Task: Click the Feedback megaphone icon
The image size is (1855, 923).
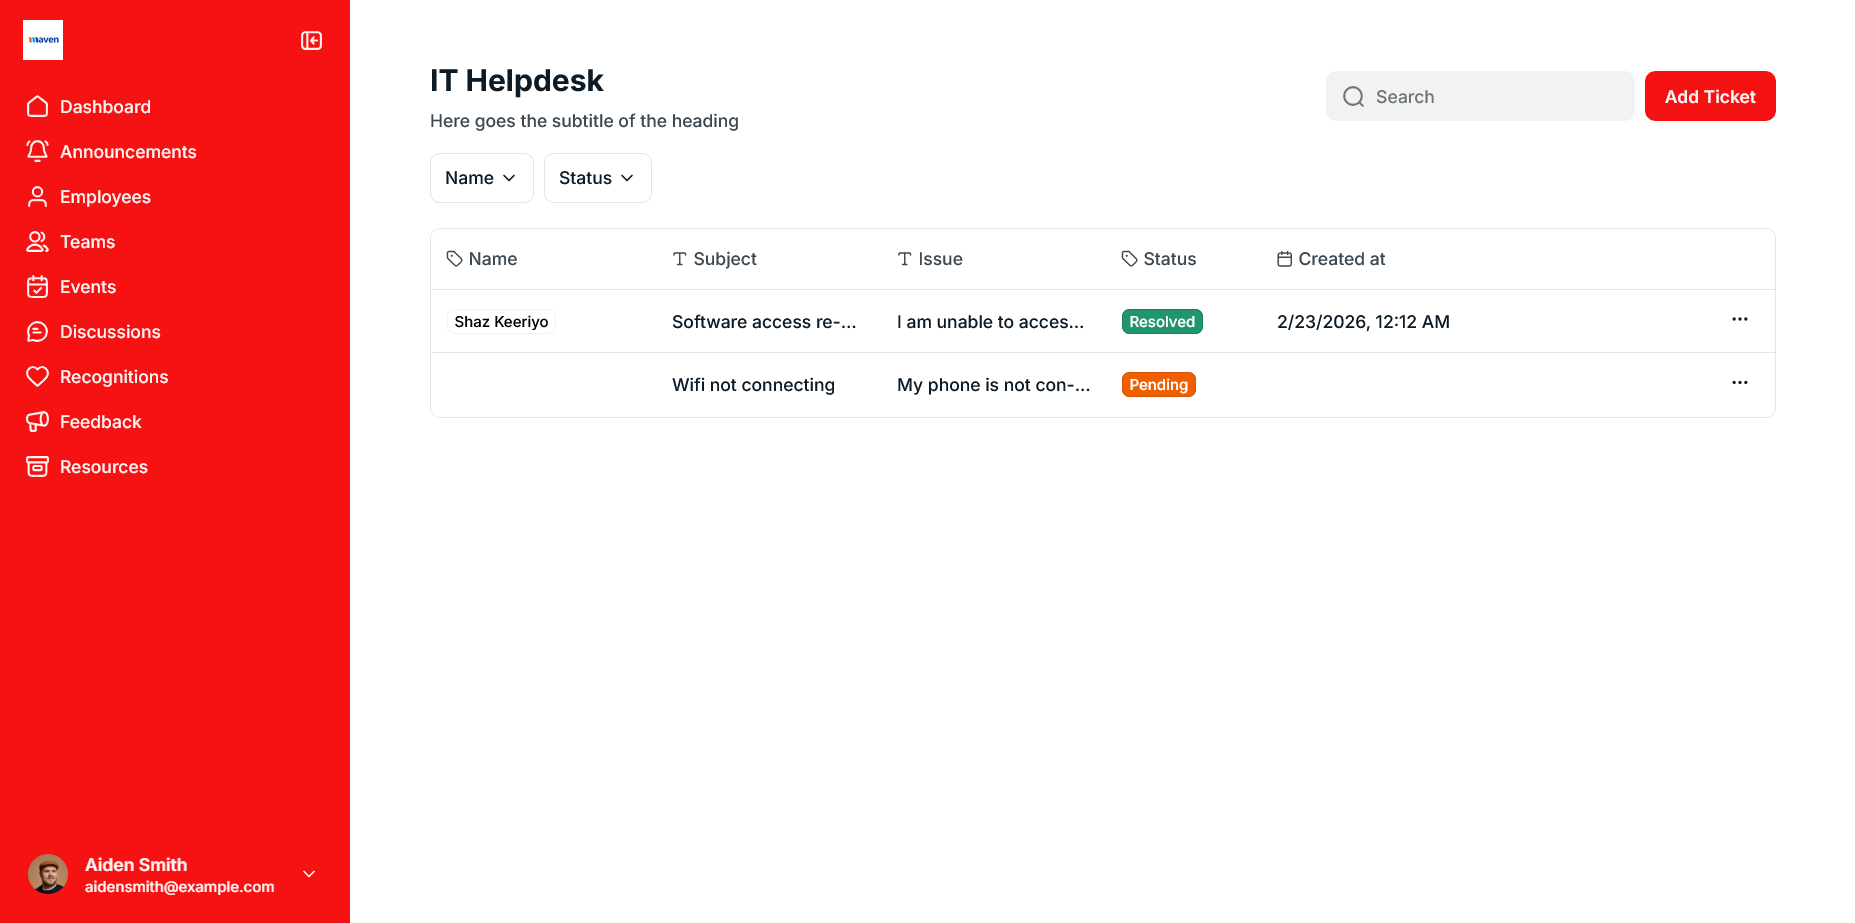Action: coord(38,422)
